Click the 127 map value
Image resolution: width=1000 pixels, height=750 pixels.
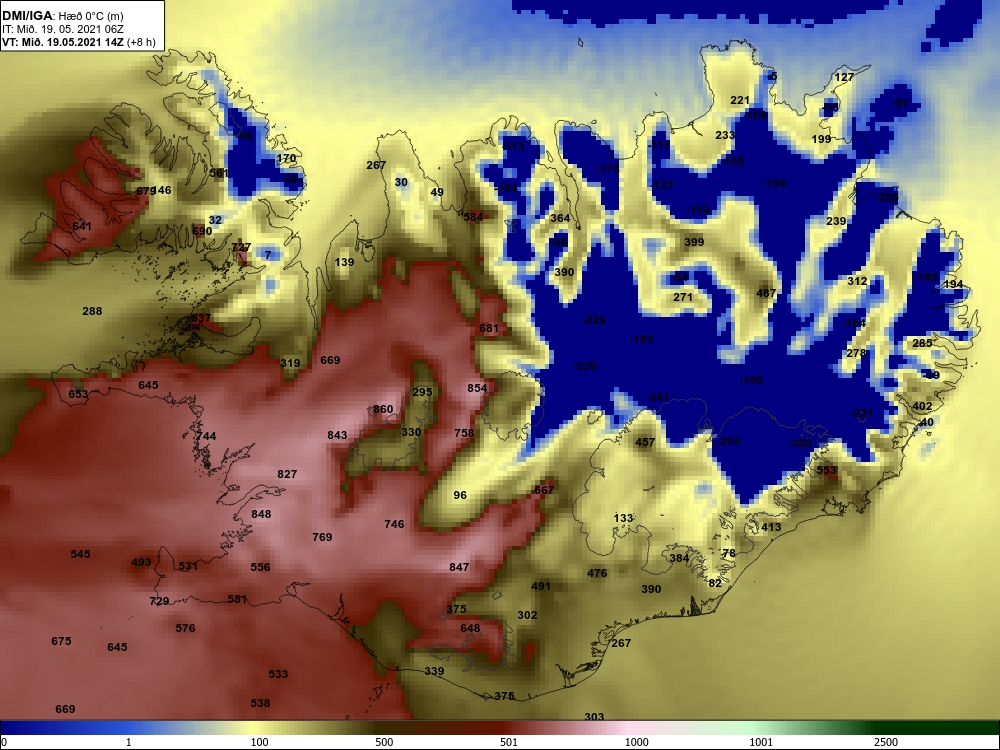point(844,77)
